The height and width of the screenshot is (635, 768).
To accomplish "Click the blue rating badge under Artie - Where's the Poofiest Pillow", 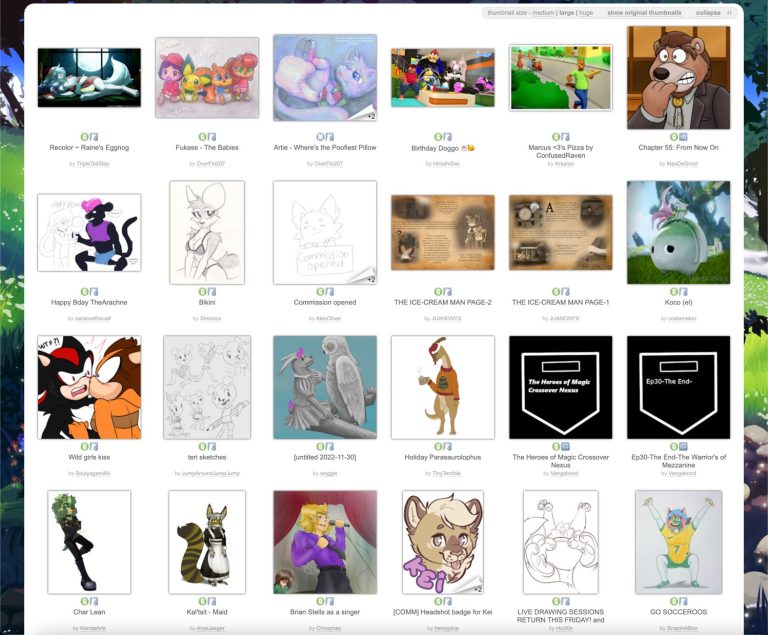I will 320,137.
